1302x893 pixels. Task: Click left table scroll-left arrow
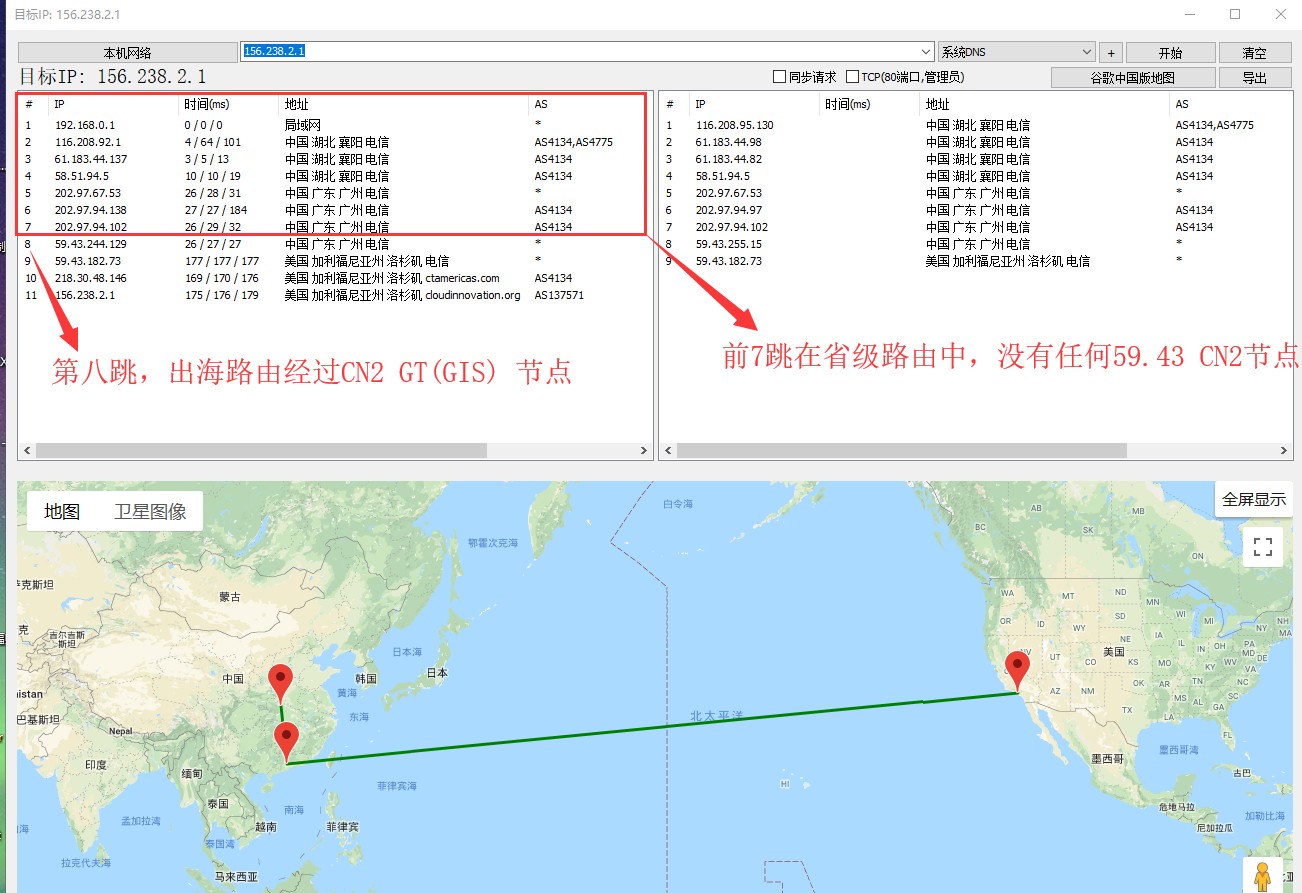[x=26, y=451]
